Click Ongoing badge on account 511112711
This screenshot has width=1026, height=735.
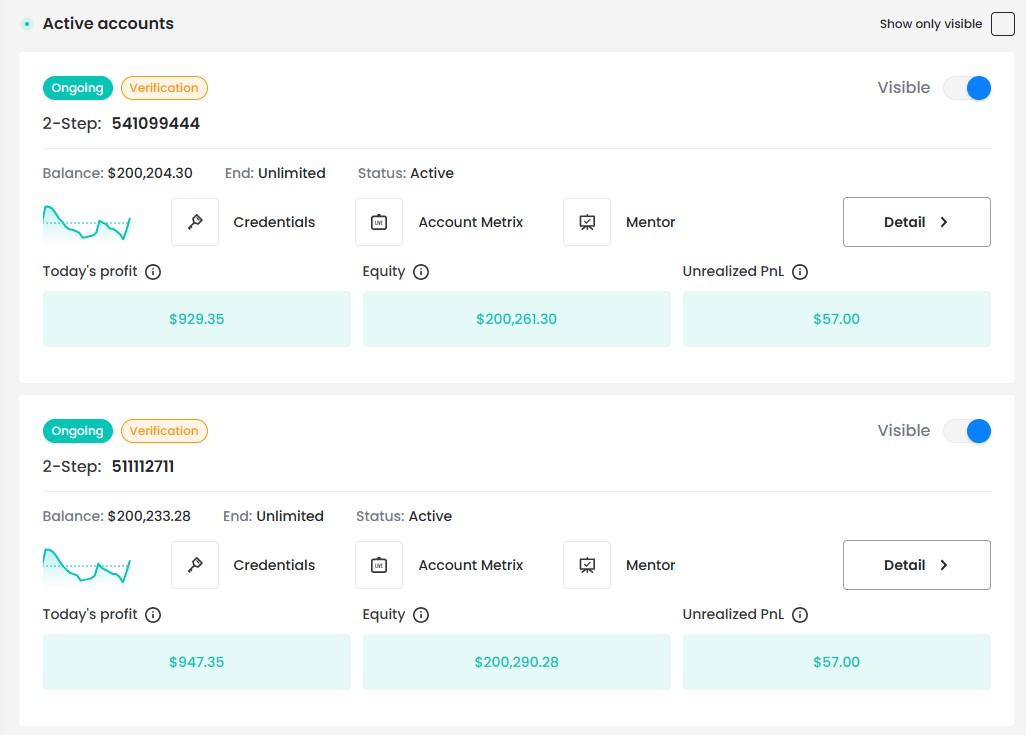point(78,431)
